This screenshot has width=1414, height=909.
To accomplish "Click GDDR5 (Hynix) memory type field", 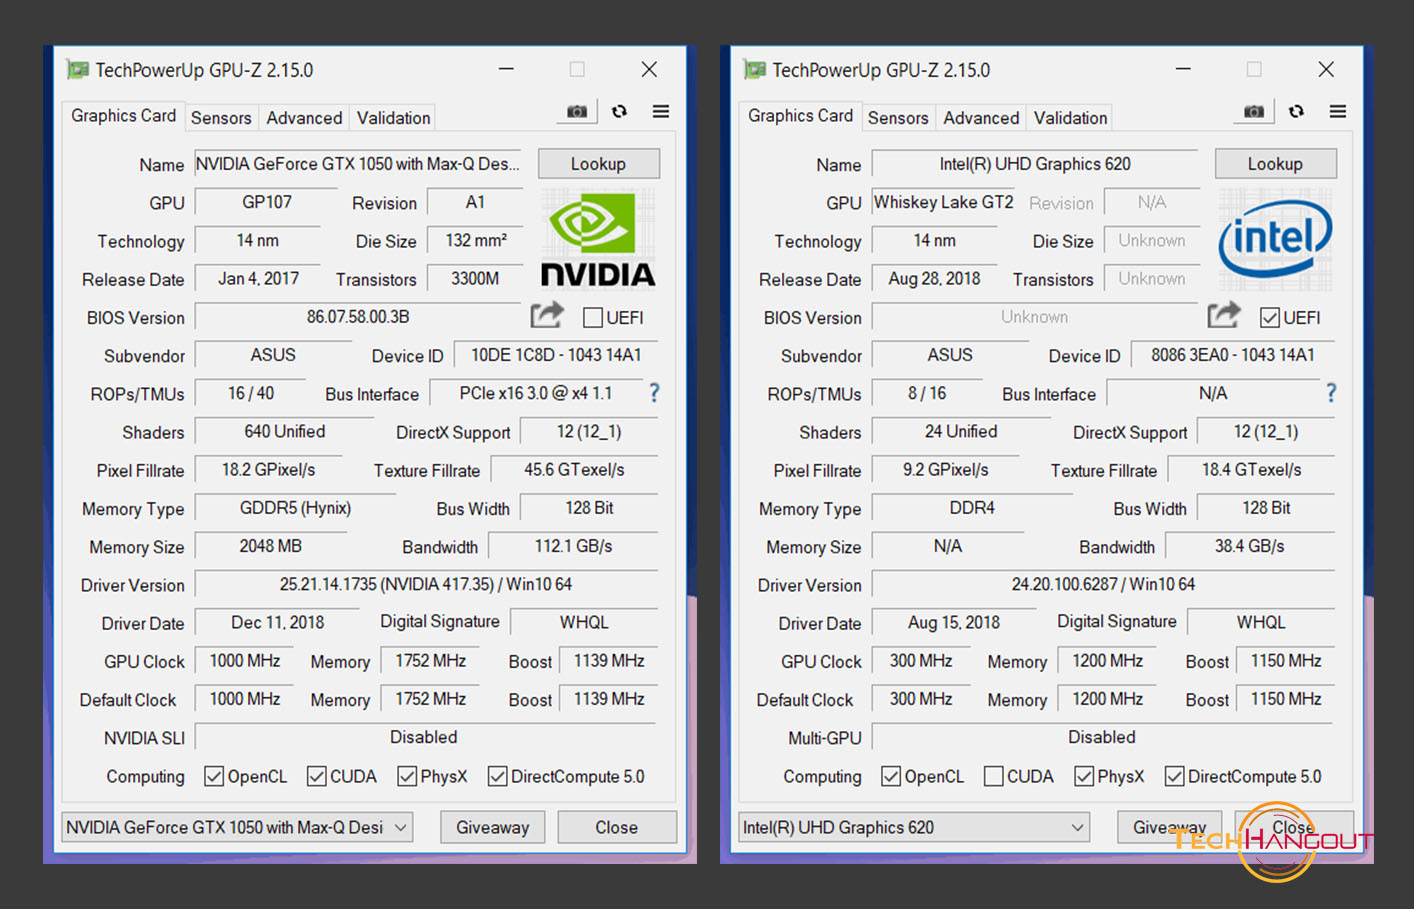I will point(295,508).
